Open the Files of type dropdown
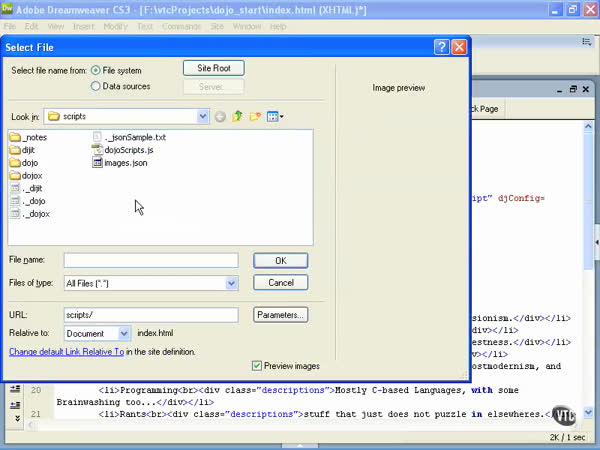The image size is (600, 450). (x=231, y=284)
